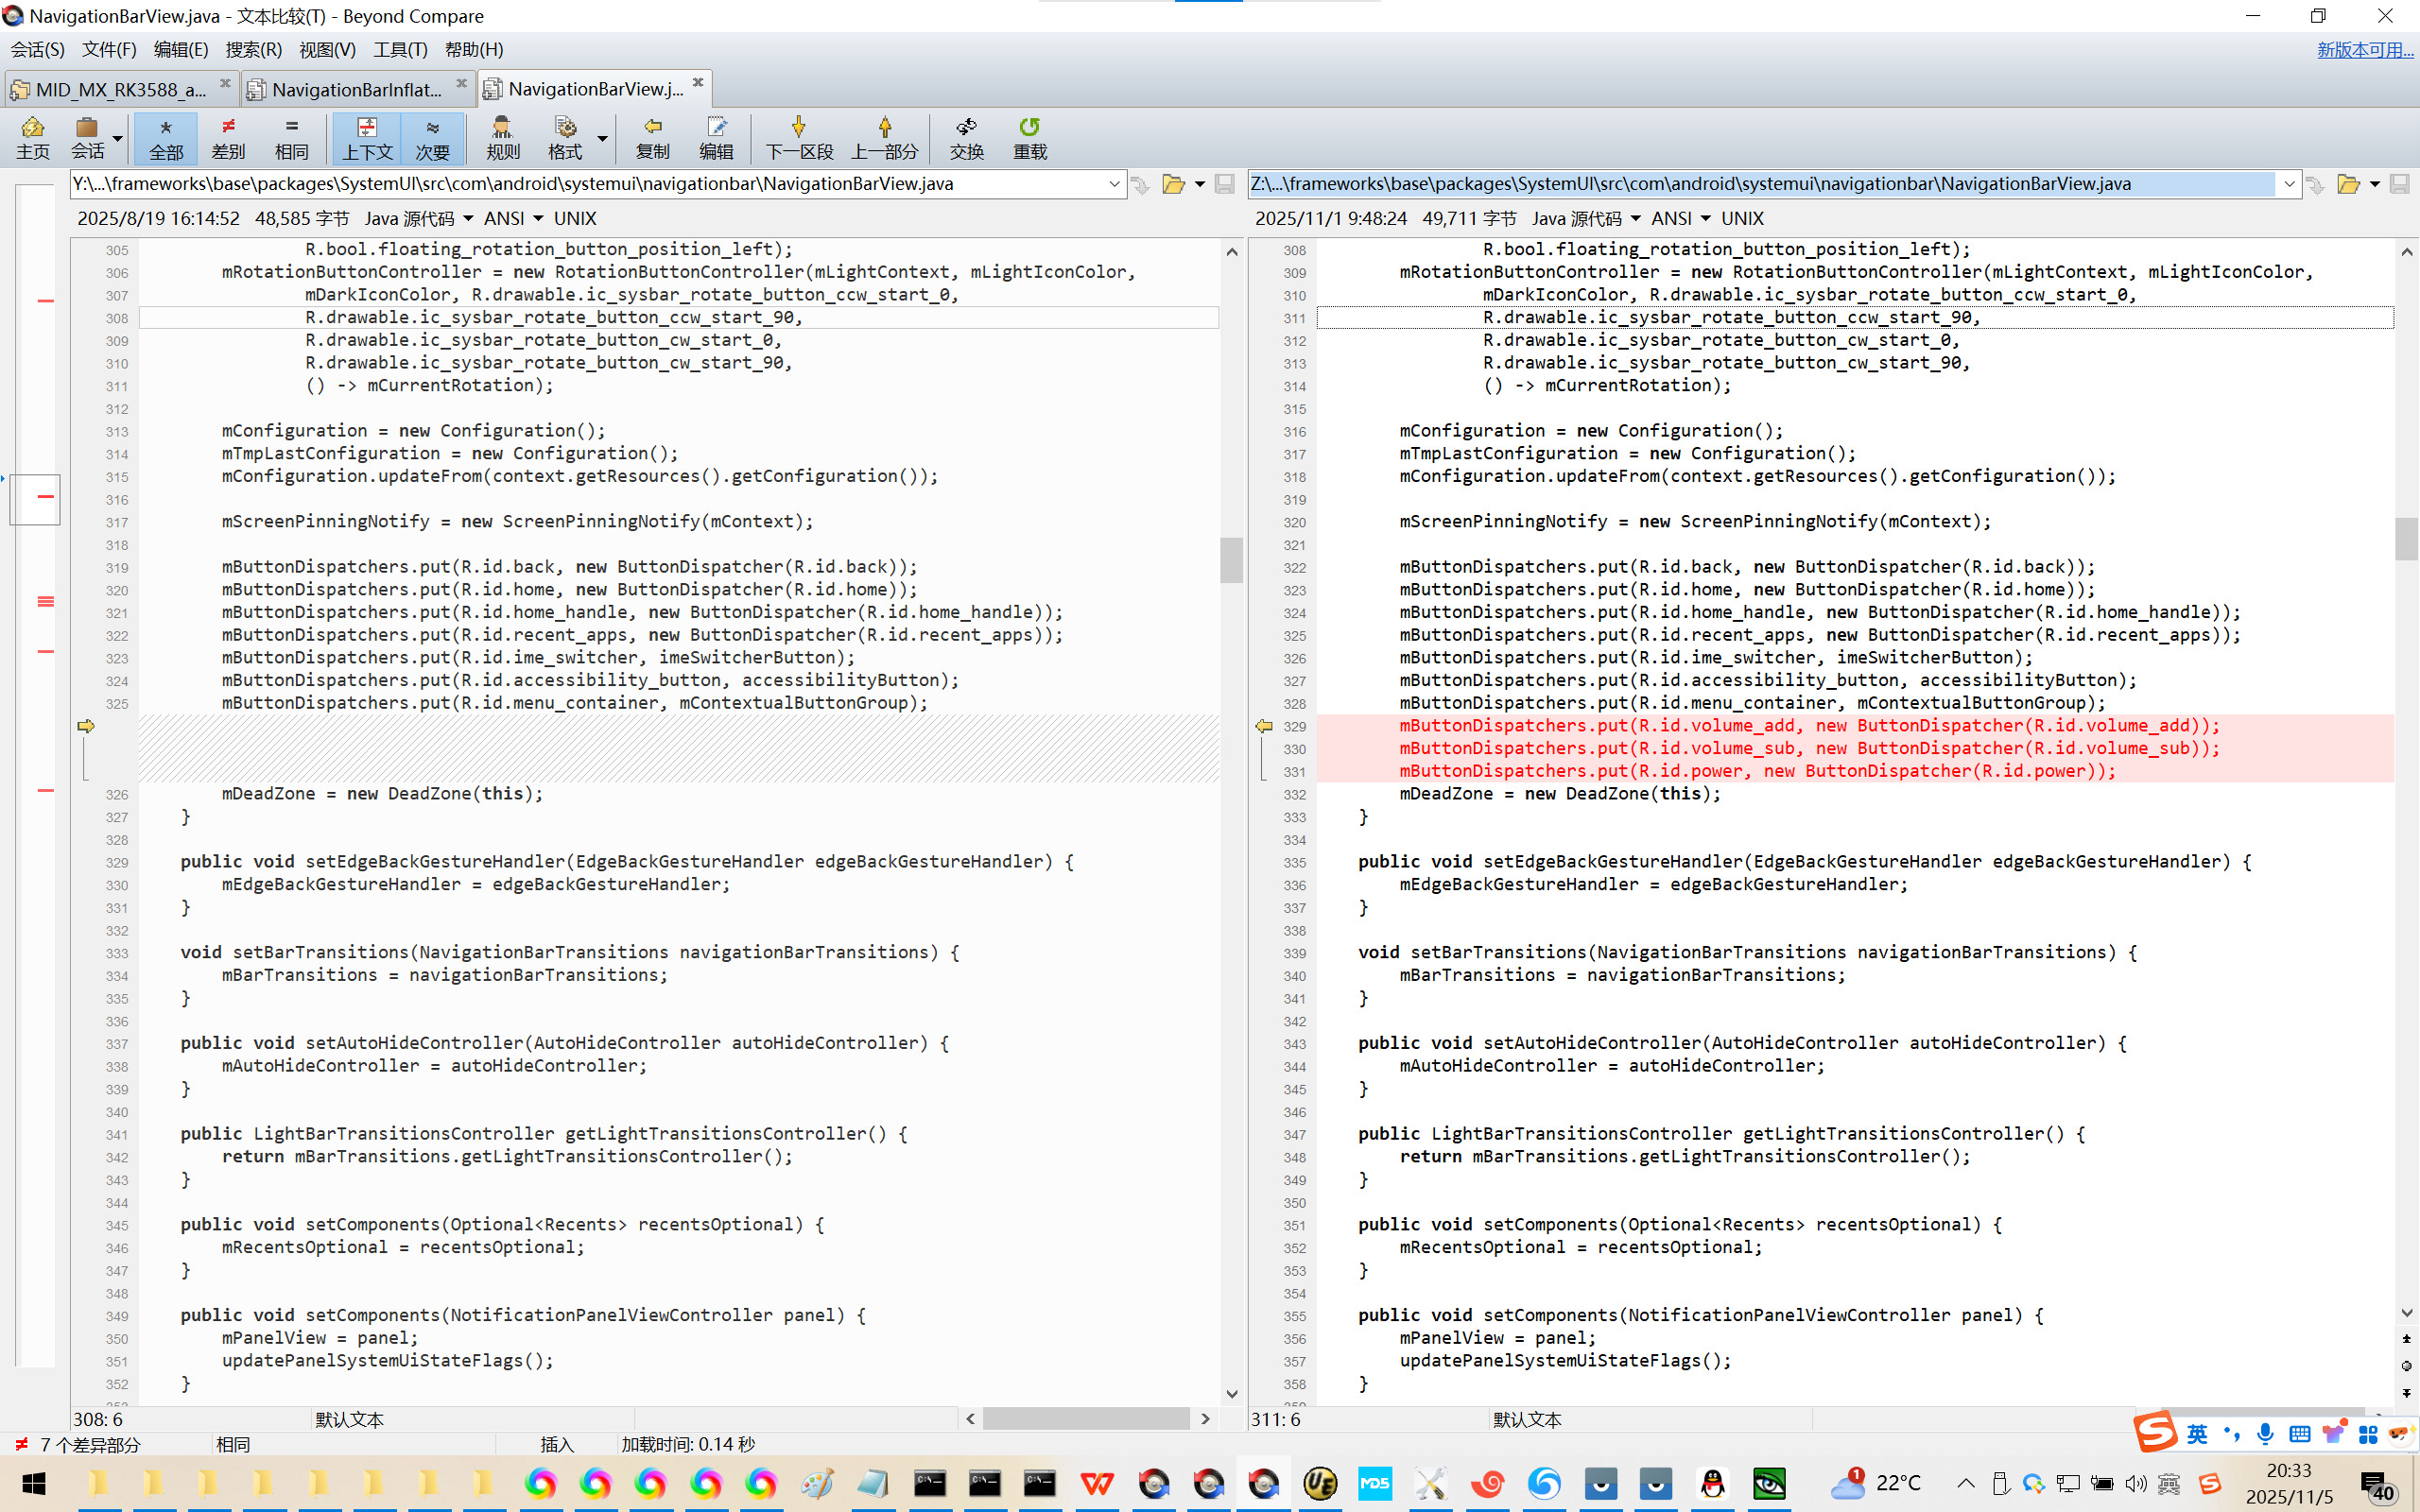Toggle Show Differences (差别) filter
2420x1512 pixels.
tap(228, 137)
